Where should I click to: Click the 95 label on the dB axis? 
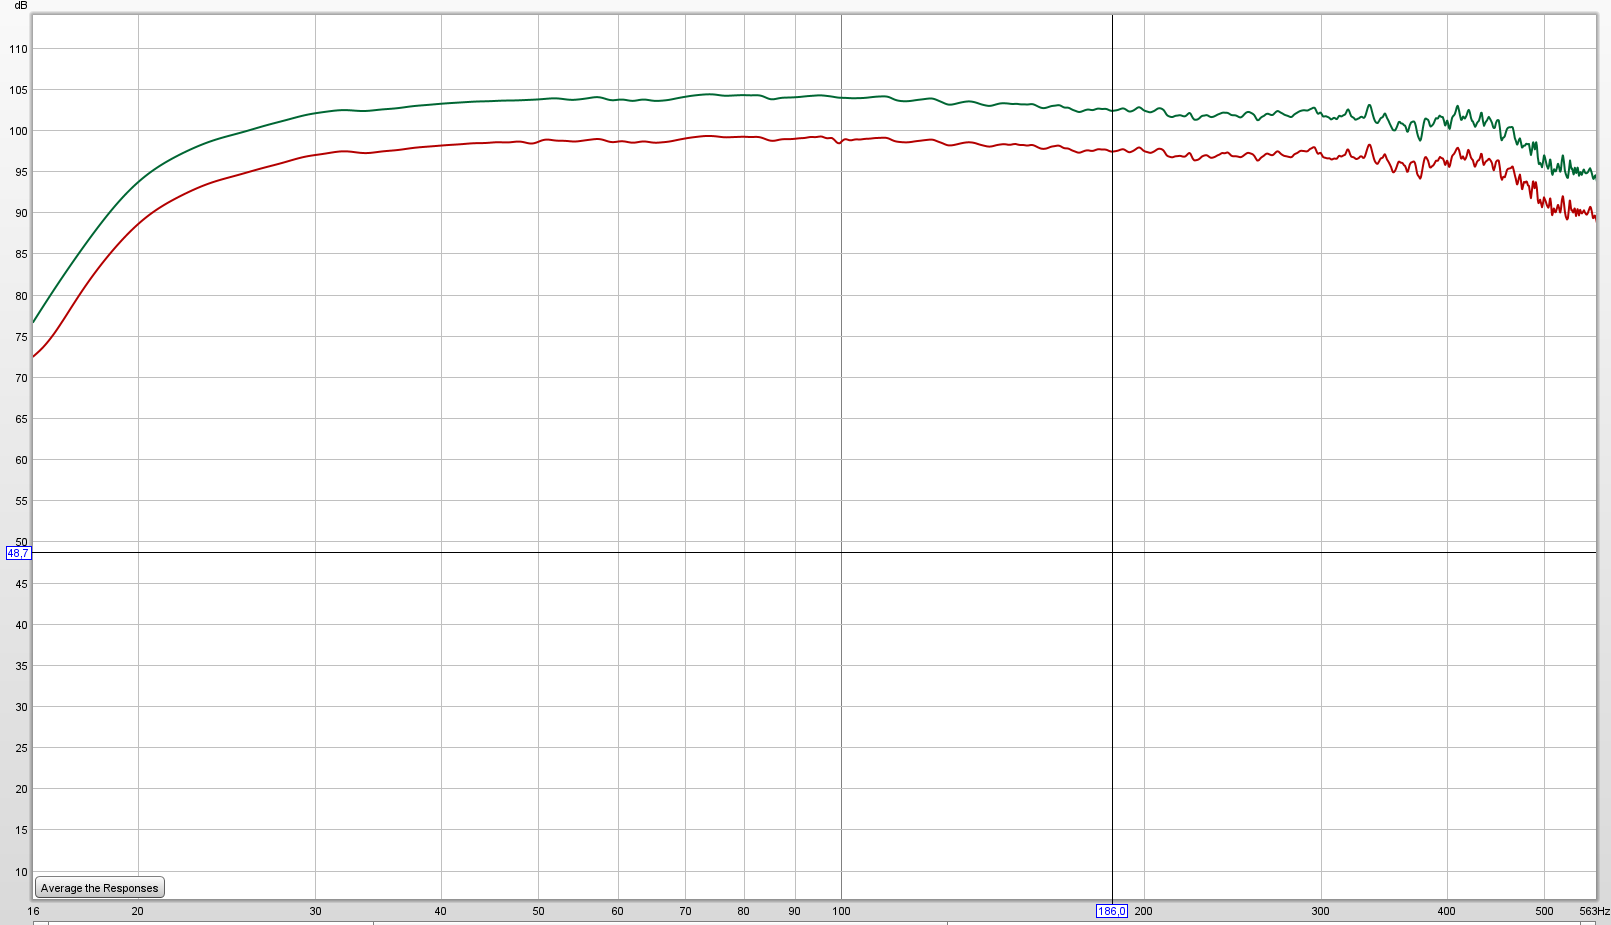point(21,172)
